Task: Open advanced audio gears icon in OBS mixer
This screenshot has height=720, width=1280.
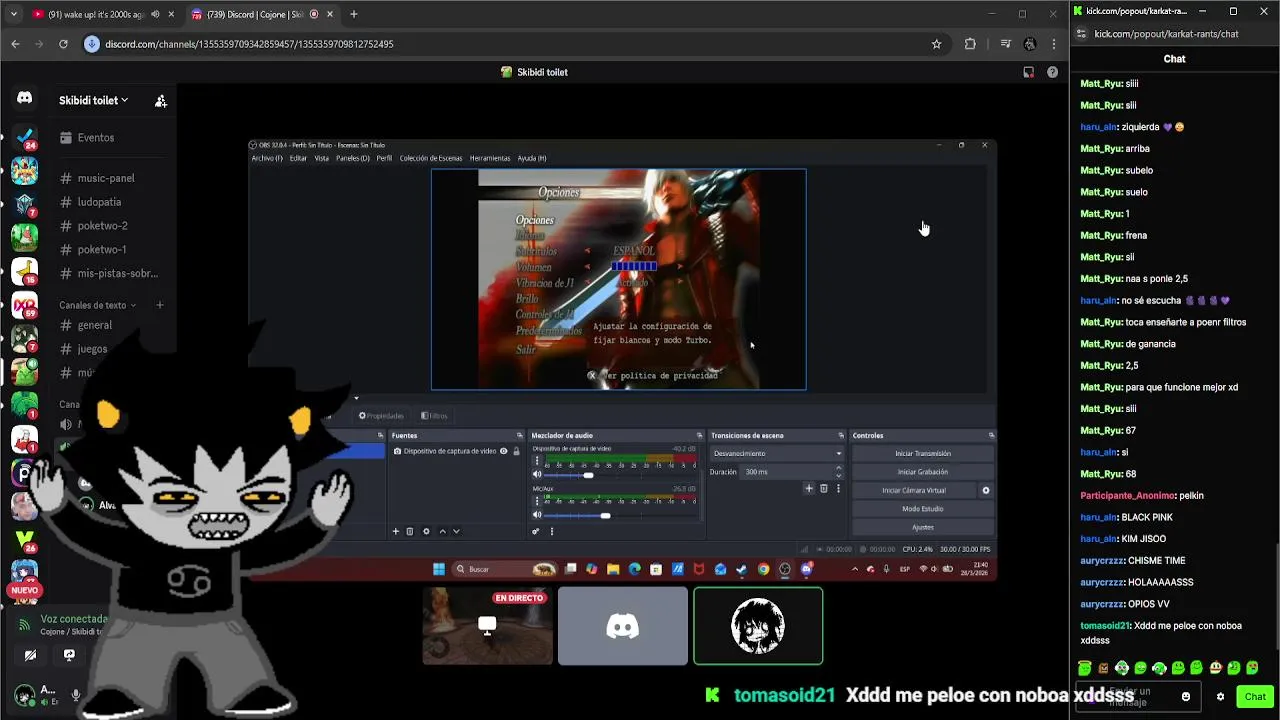Action: coord(535,531)
